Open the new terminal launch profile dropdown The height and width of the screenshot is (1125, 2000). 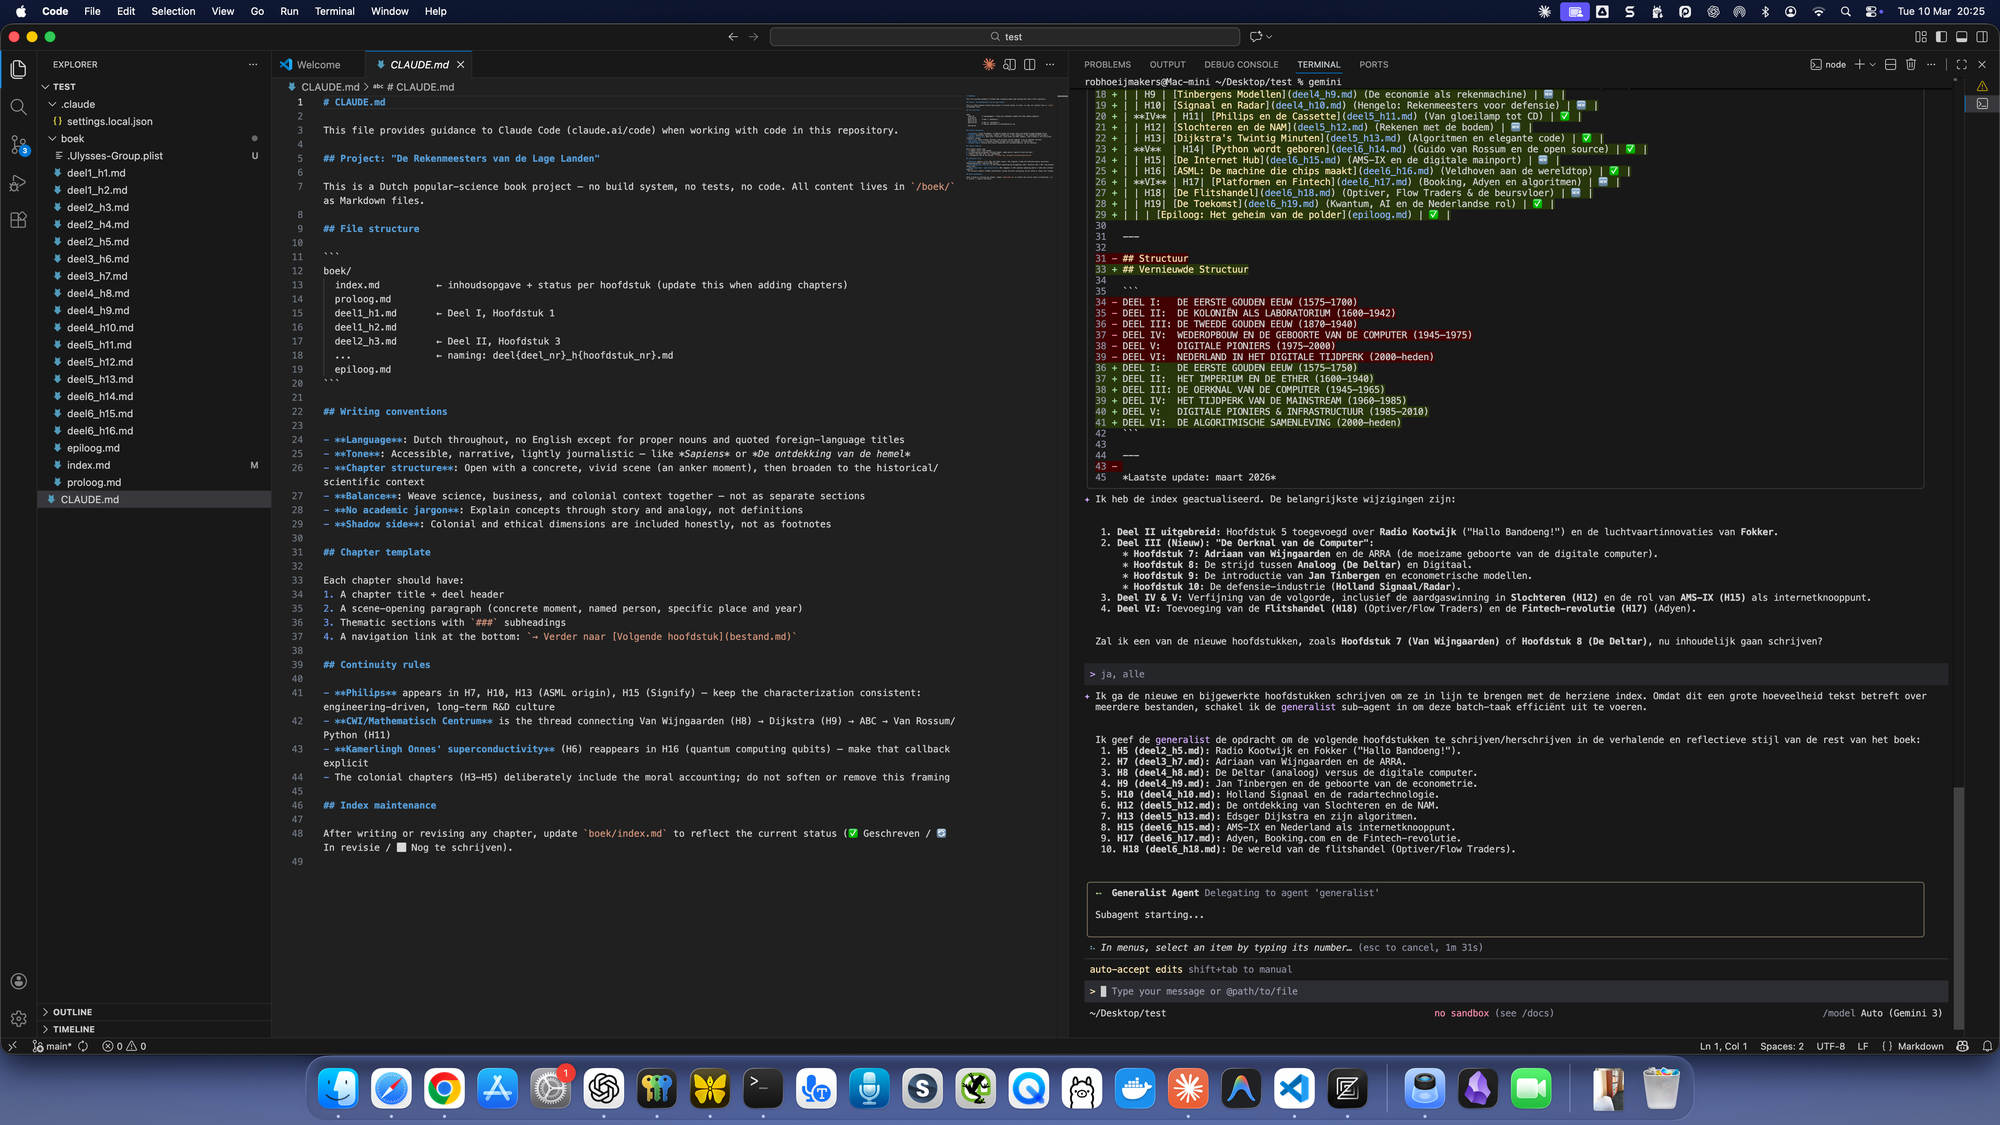[1872, 65]
